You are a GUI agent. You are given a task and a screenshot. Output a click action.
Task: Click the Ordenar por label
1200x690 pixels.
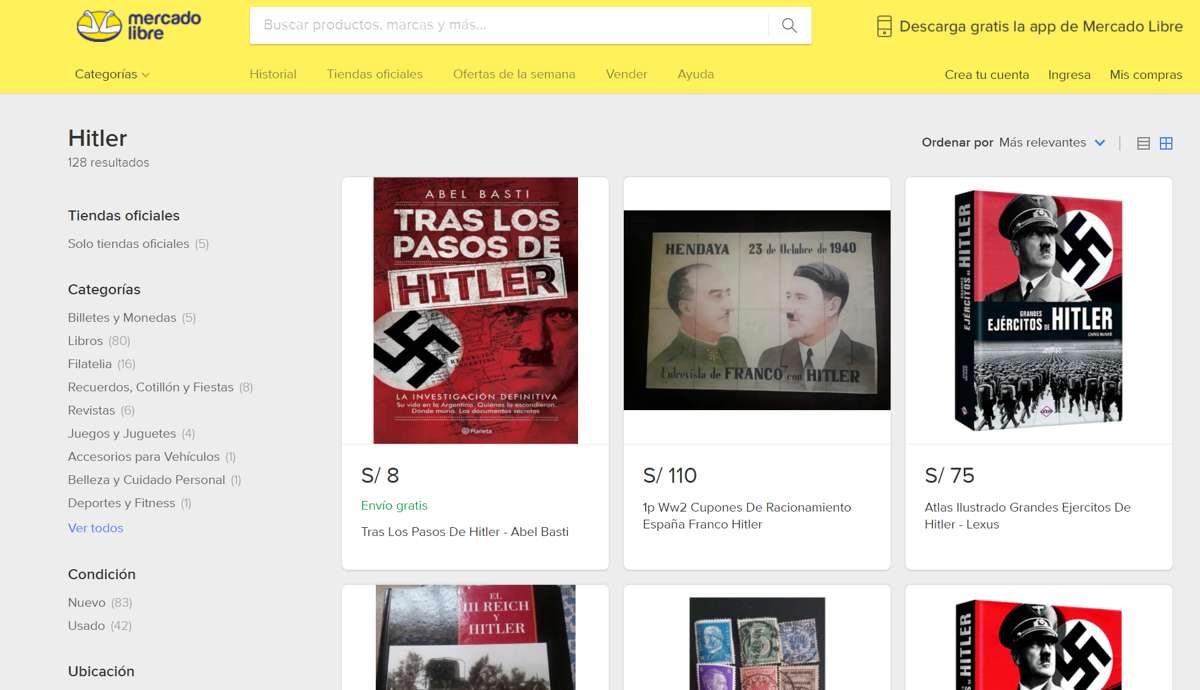tap(958, 143)
